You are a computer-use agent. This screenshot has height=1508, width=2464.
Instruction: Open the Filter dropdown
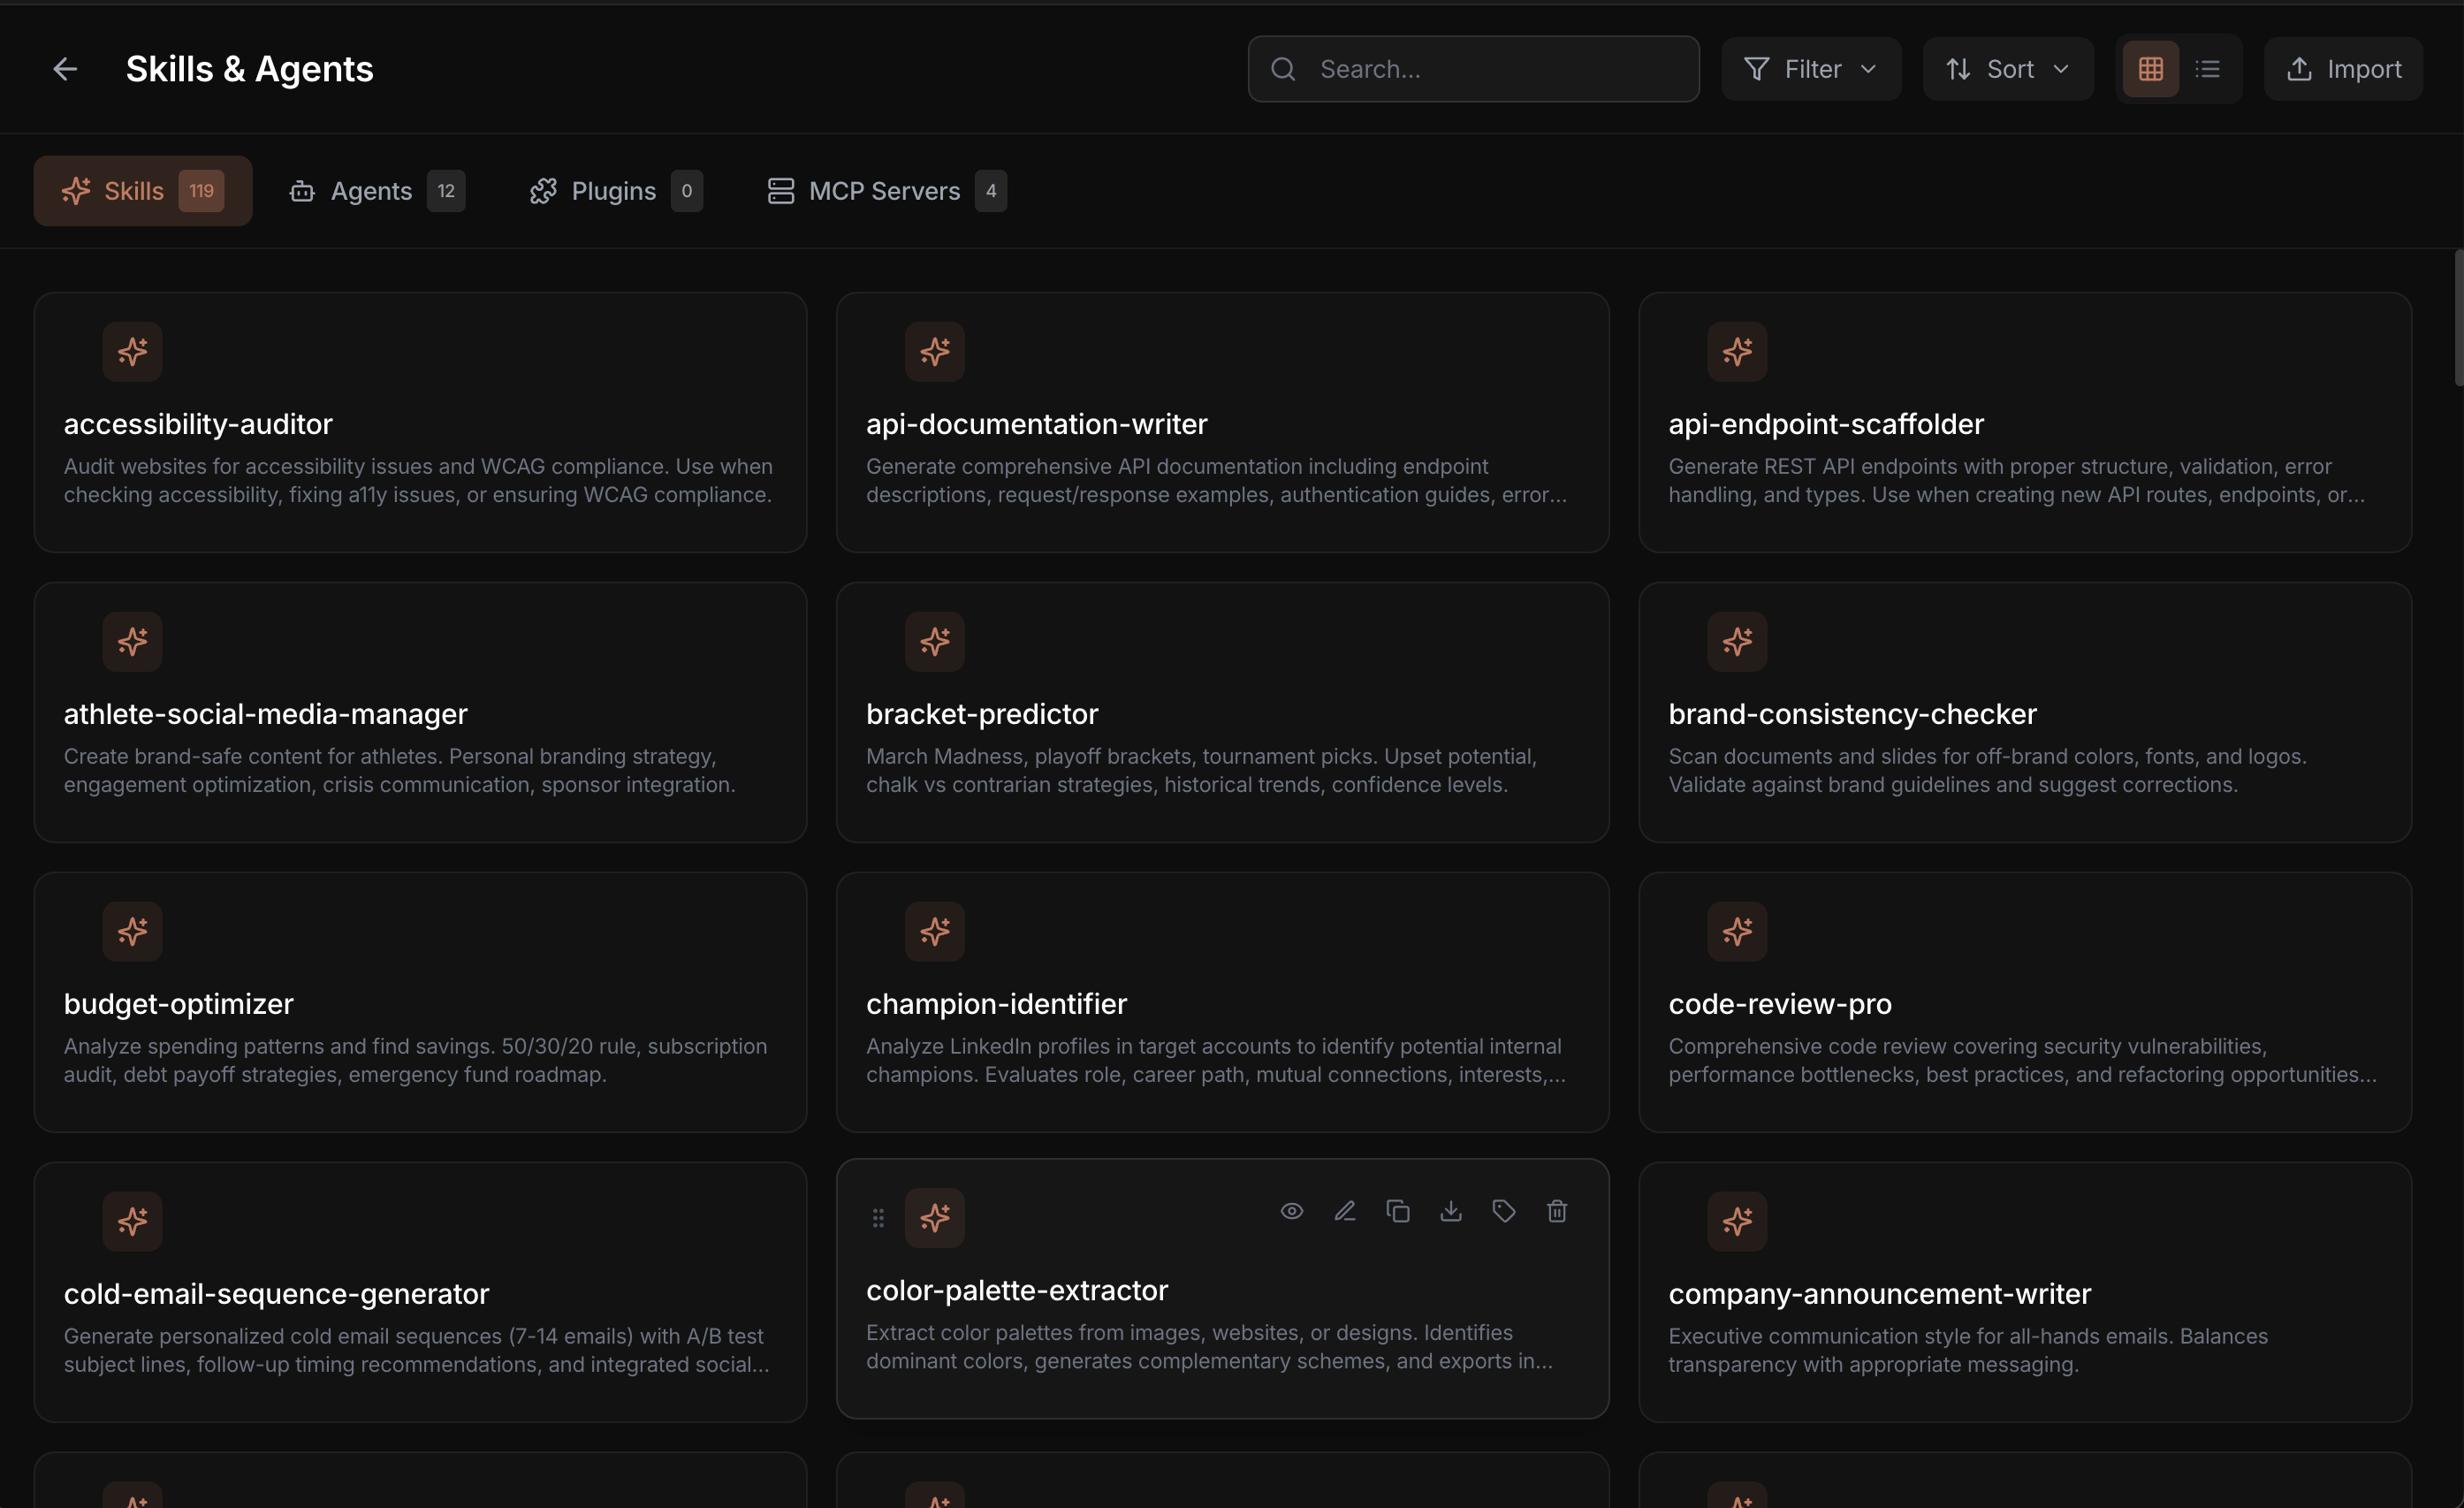point(1810,68)
